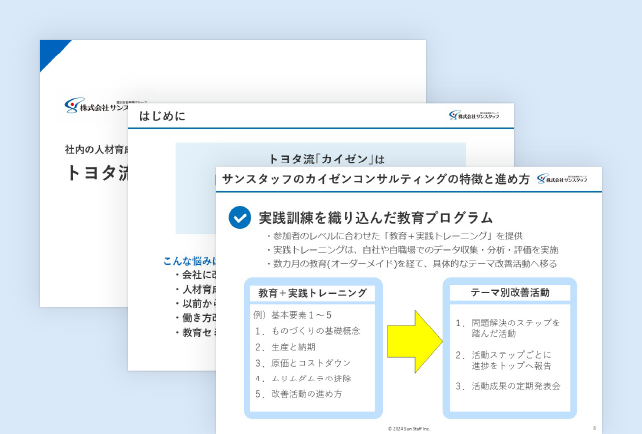The image size is (642, 434).
Task: Click the bullet starting 以前か
Action: tap(195, 303)
